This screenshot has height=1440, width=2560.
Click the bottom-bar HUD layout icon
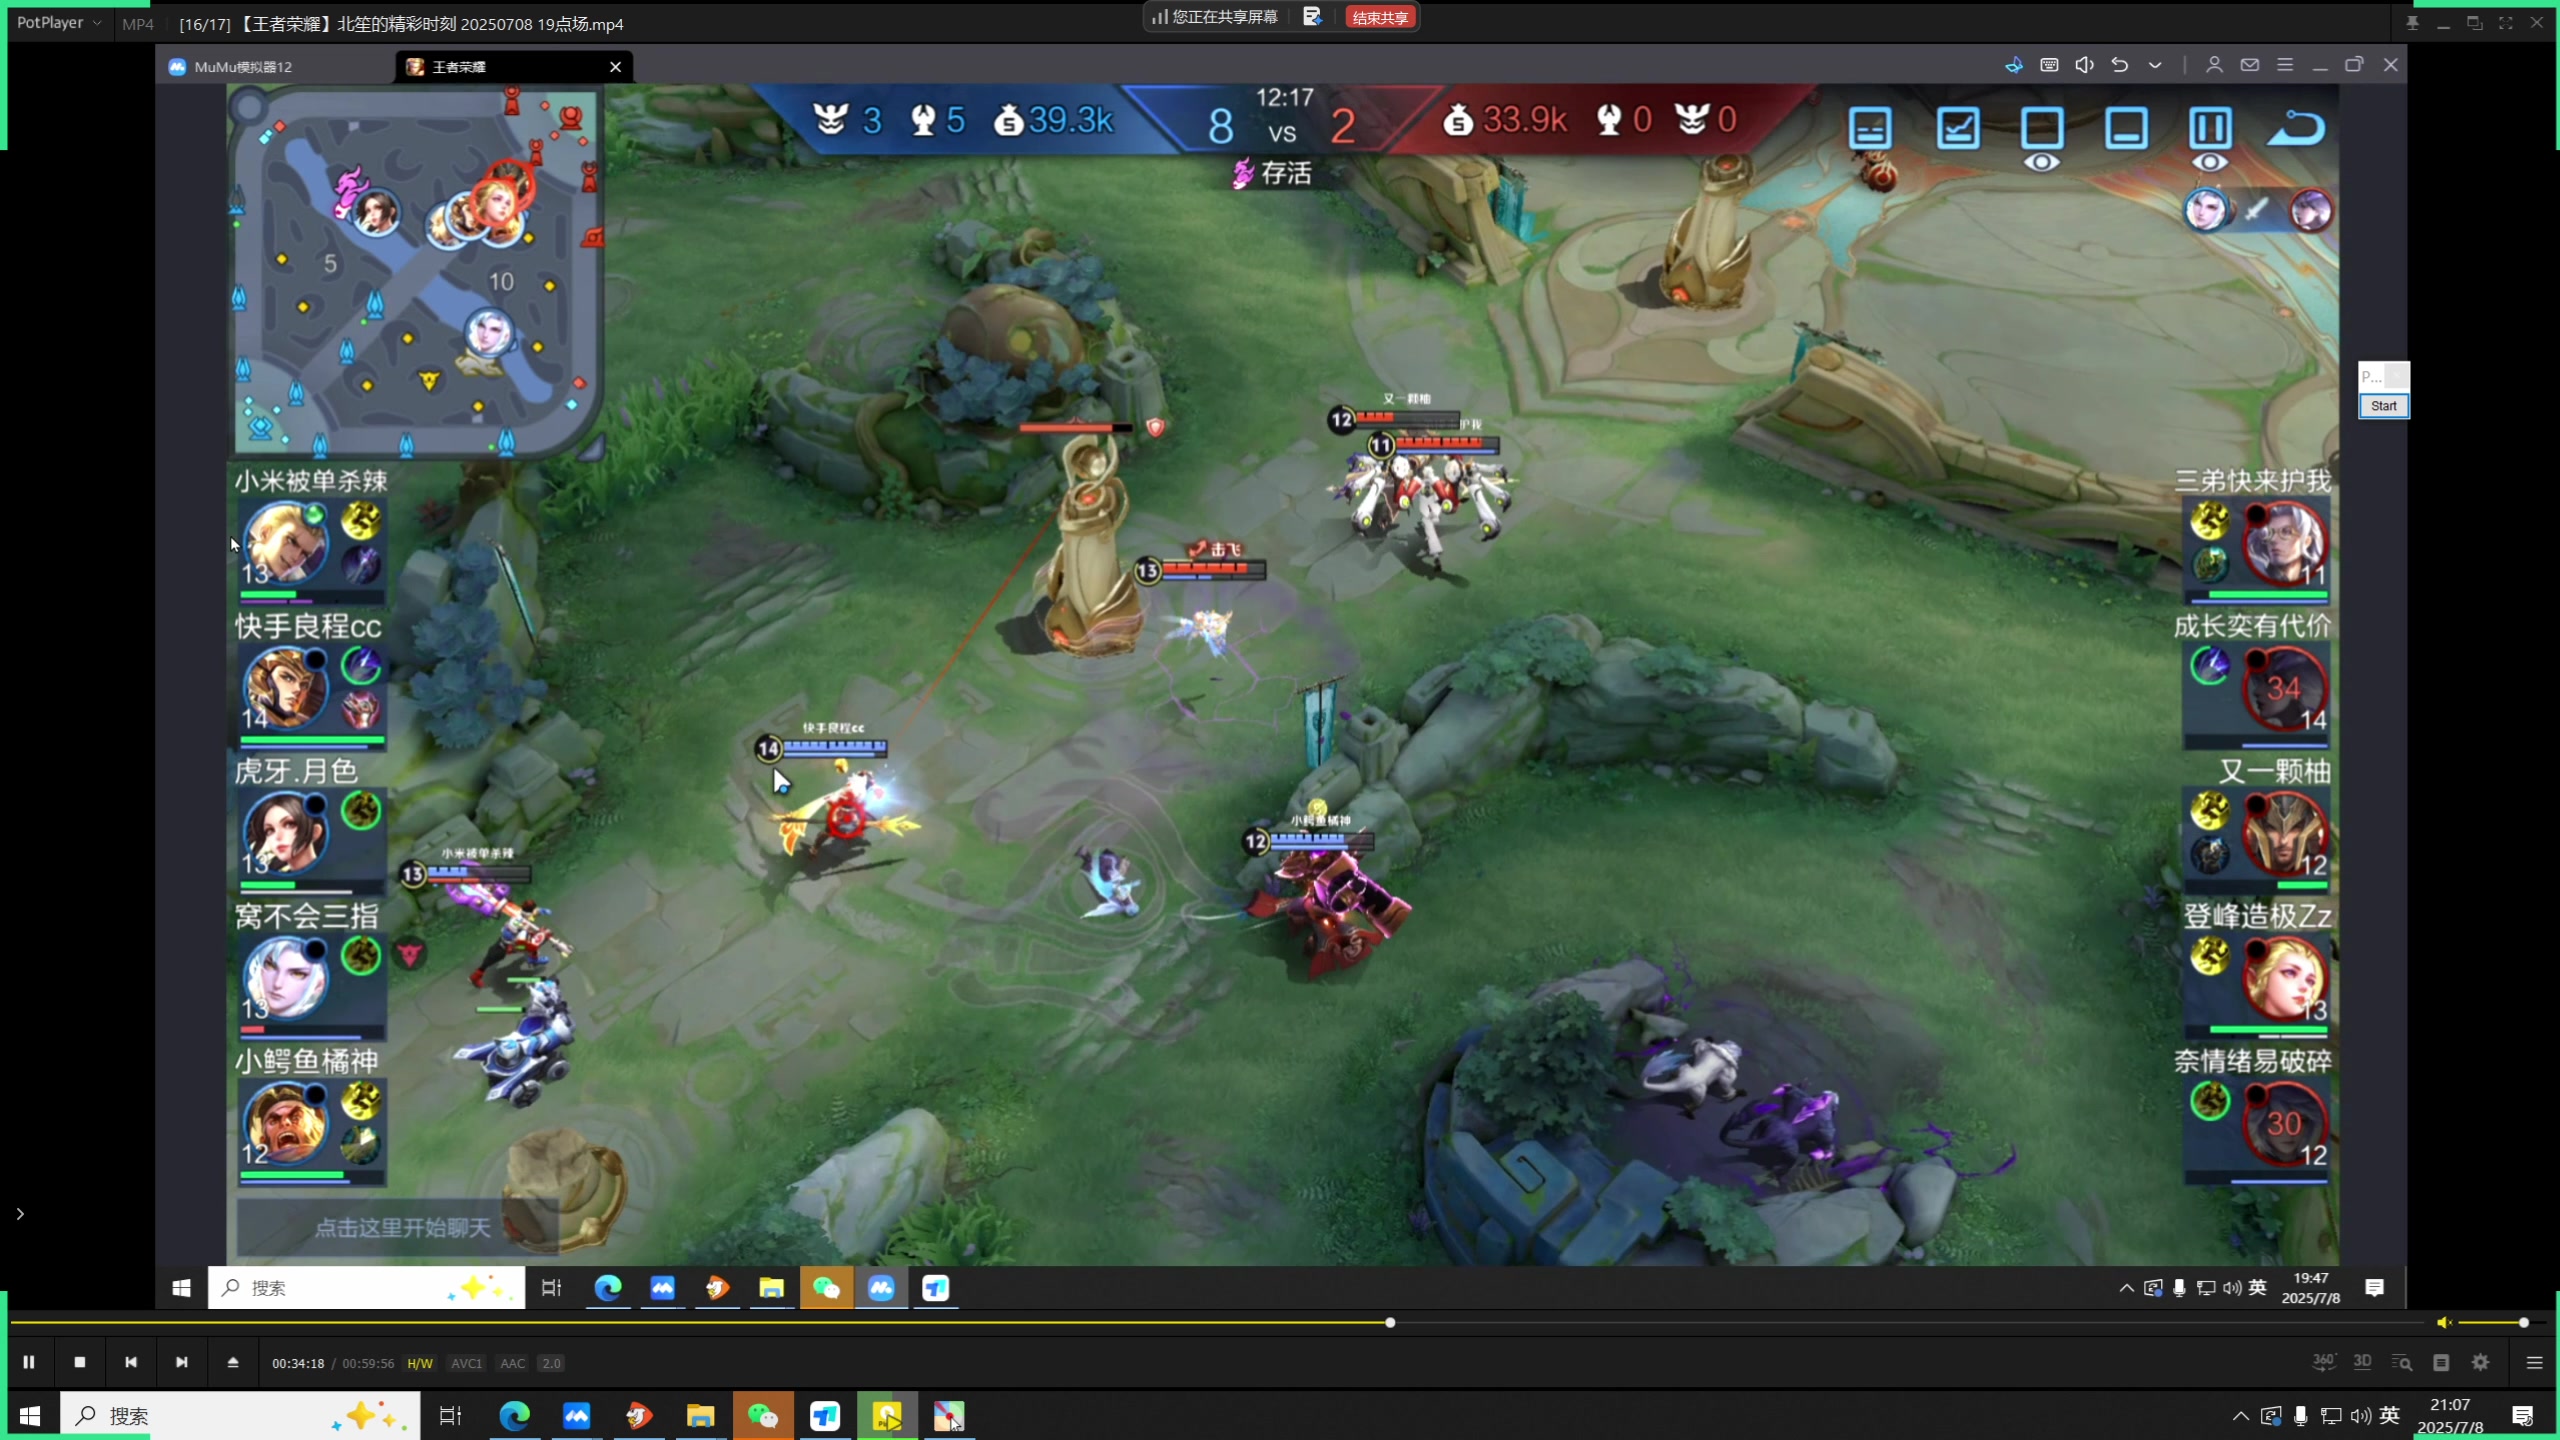coord(2126,128)
